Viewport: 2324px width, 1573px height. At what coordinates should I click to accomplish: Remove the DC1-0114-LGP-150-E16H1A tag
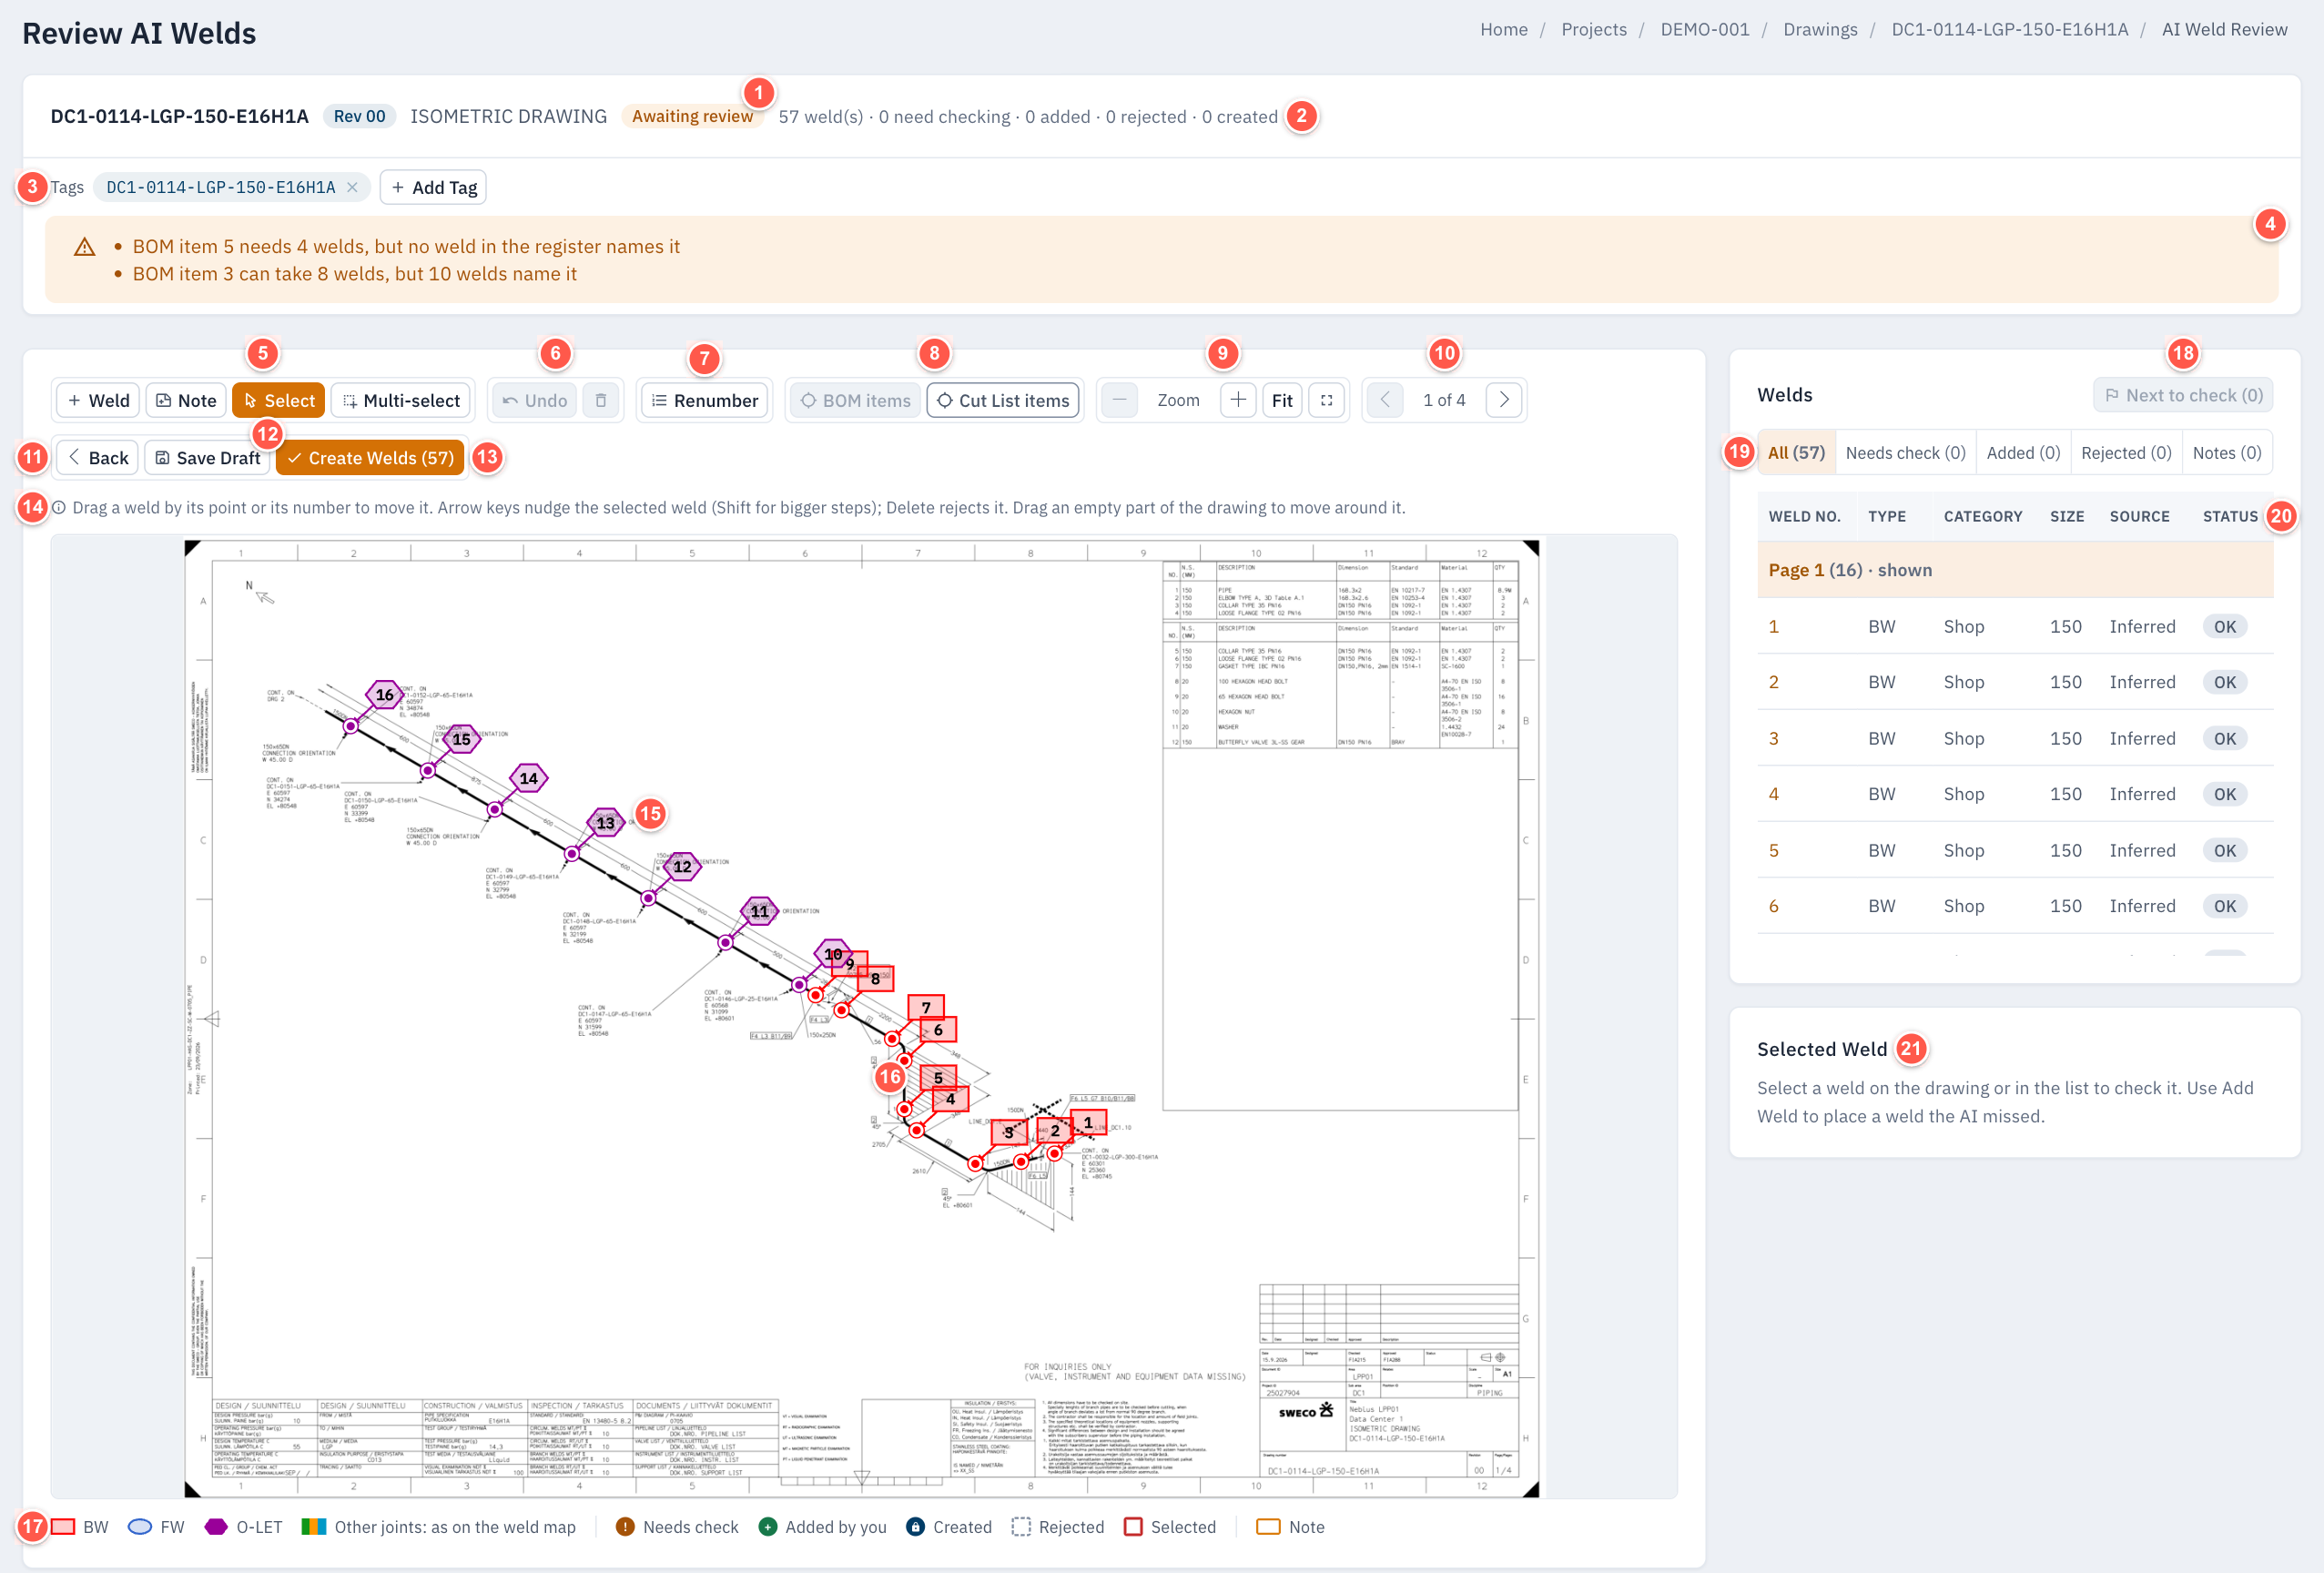pyautogui.click(x=352, y=187)
